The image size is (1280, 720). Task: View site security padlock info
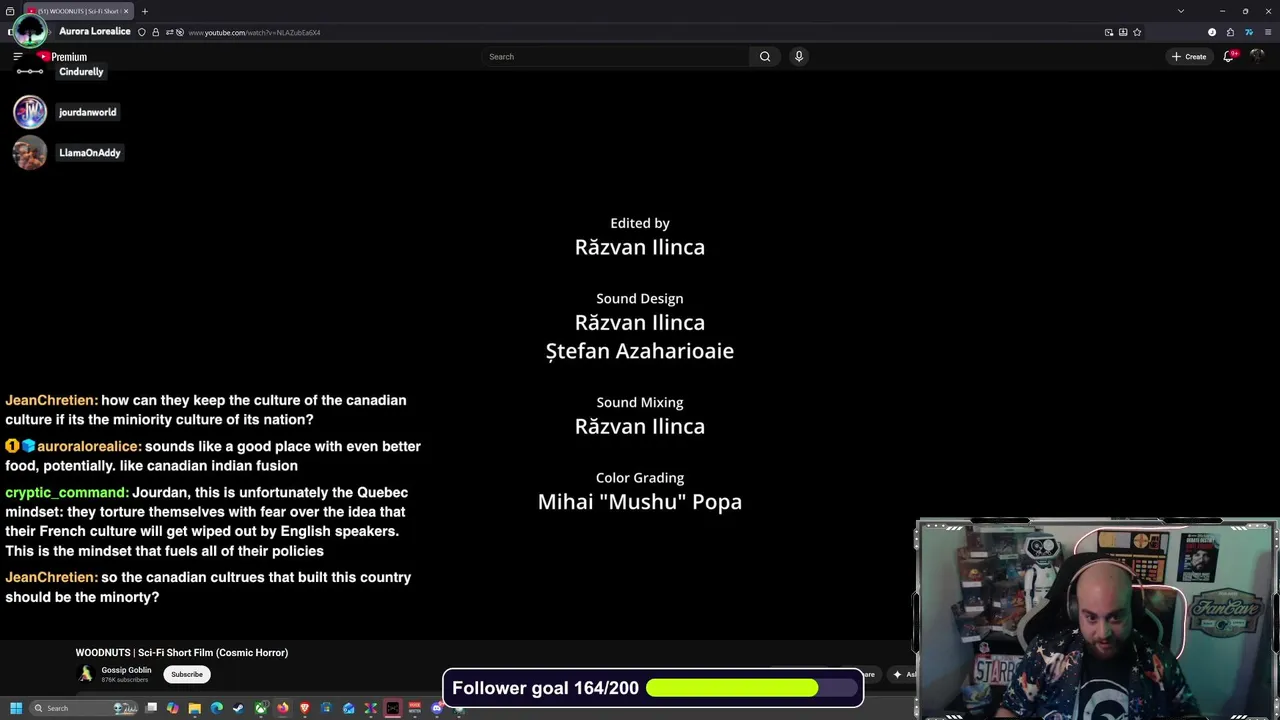click(155, 32)
